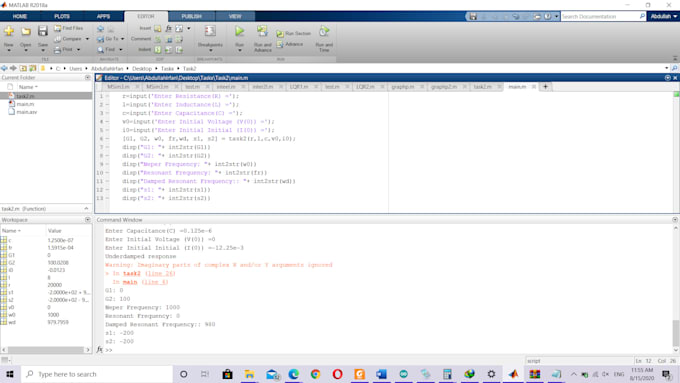The width and height of the screenshot is (680, 383).
Task: Expand the Workspace panel actions menu
Action: coord(88,220)
